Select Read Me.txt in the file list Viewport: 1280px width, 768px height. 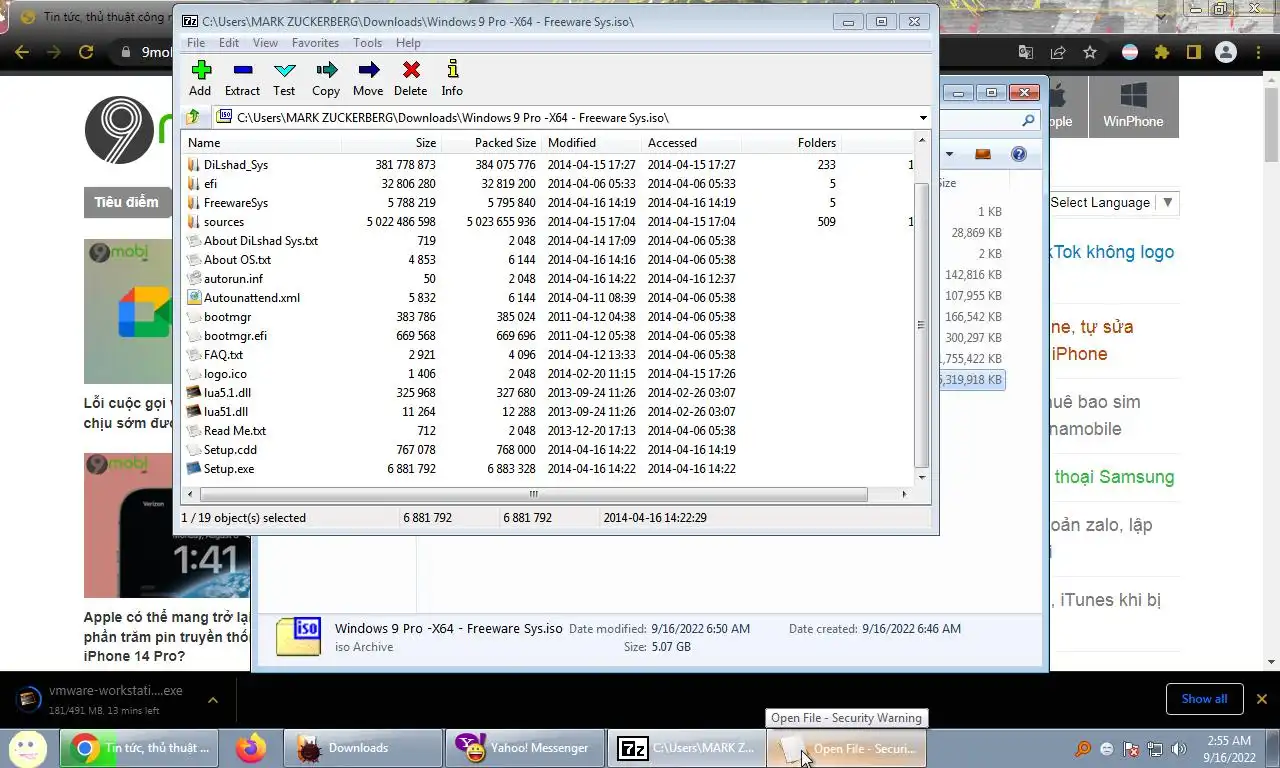549,431
